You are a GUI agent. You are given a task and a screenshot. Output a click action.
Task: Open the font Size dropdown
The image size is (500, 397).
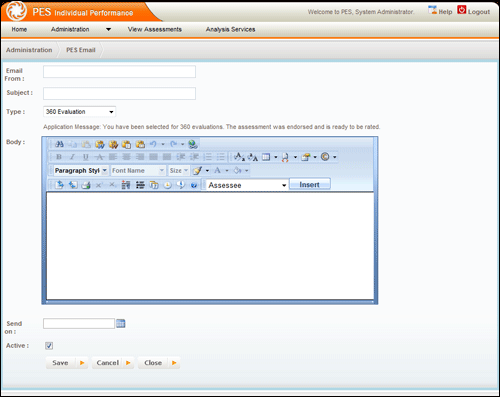179,171
